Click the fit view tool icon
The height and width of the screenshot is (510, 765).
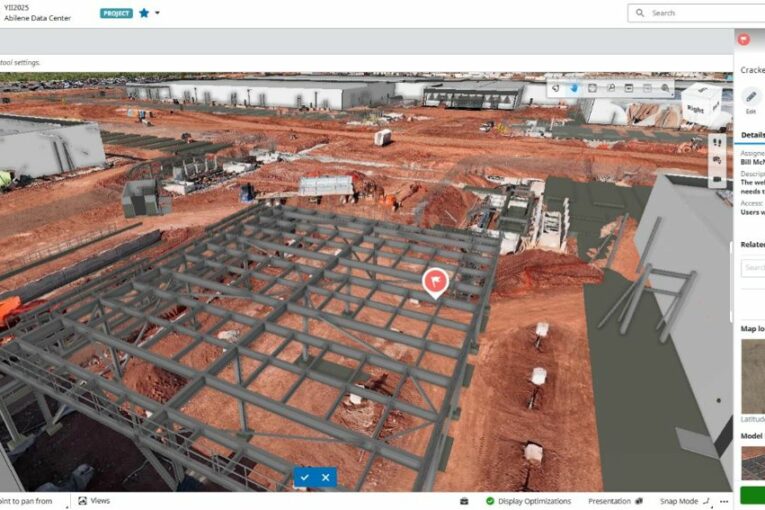click(x=592, y=88)
